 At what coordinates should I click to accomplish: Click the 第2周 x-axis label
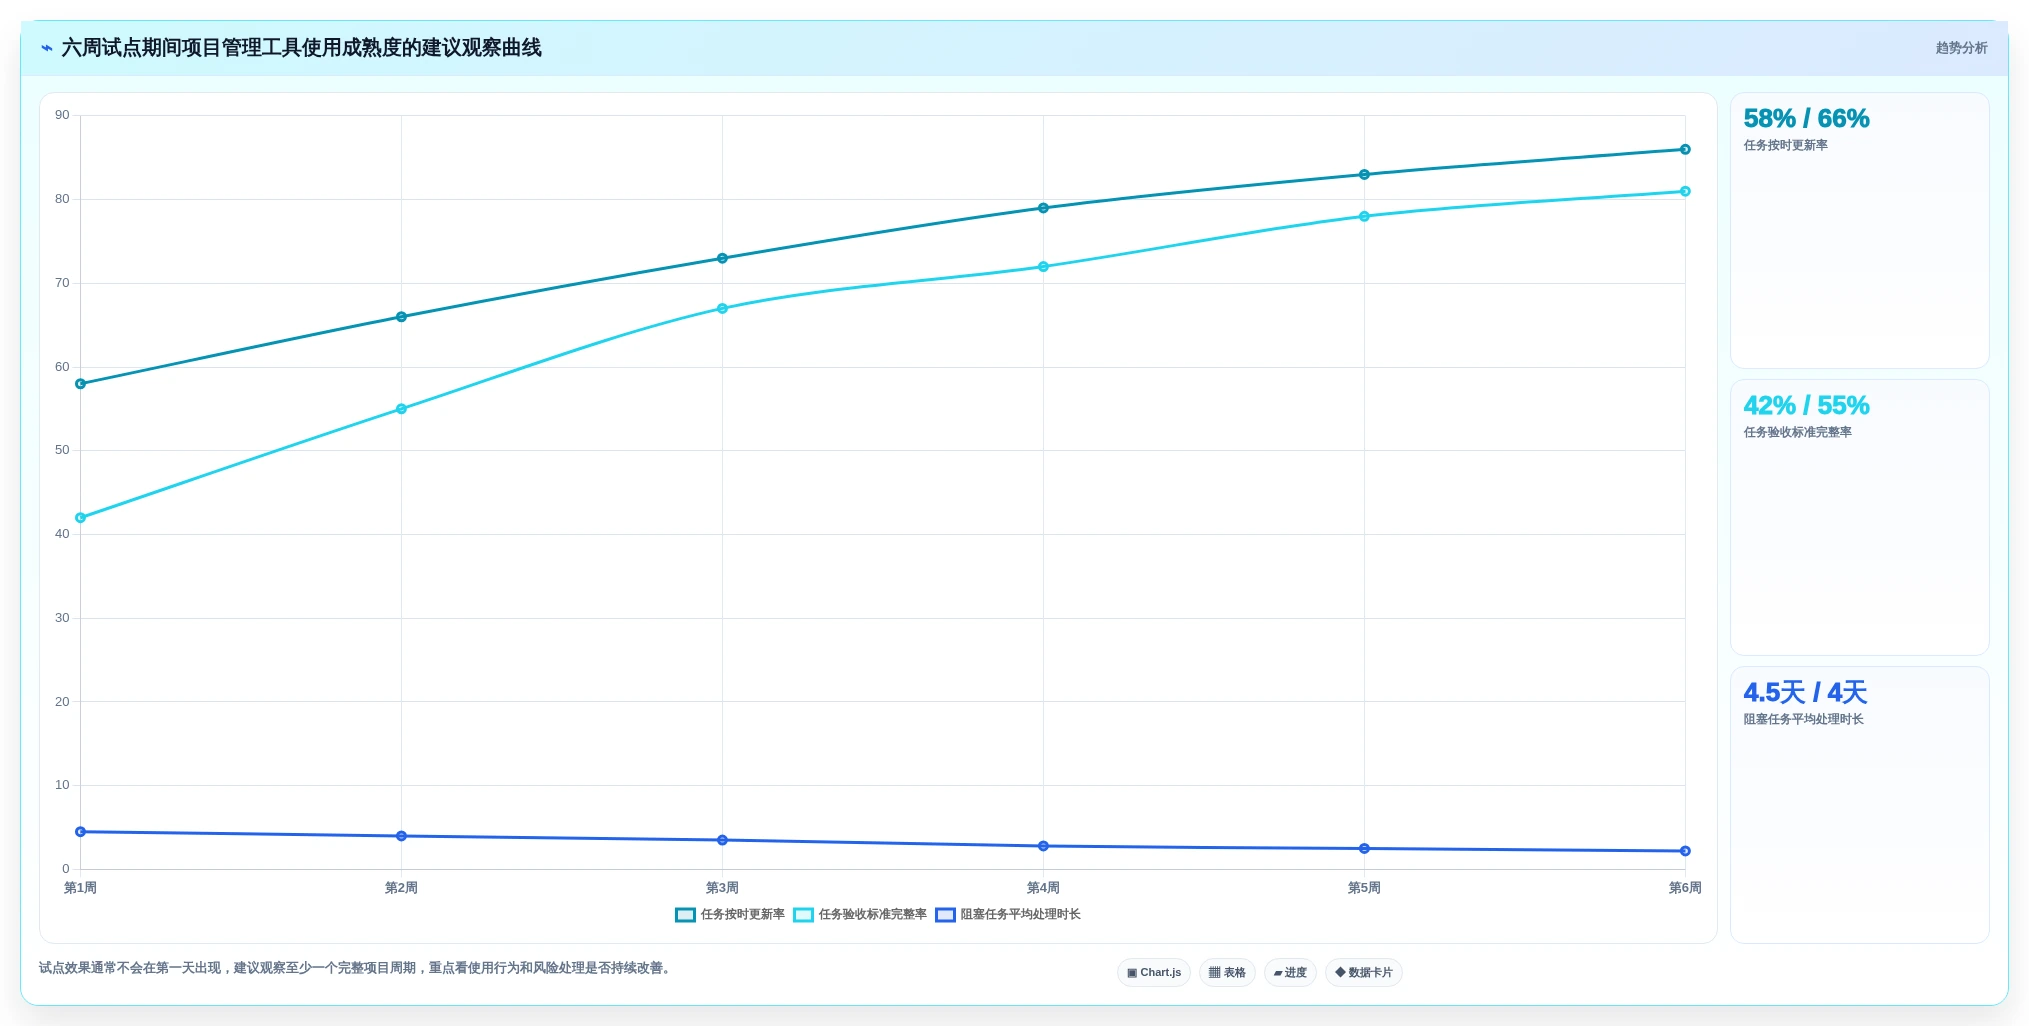coord(401,888)
